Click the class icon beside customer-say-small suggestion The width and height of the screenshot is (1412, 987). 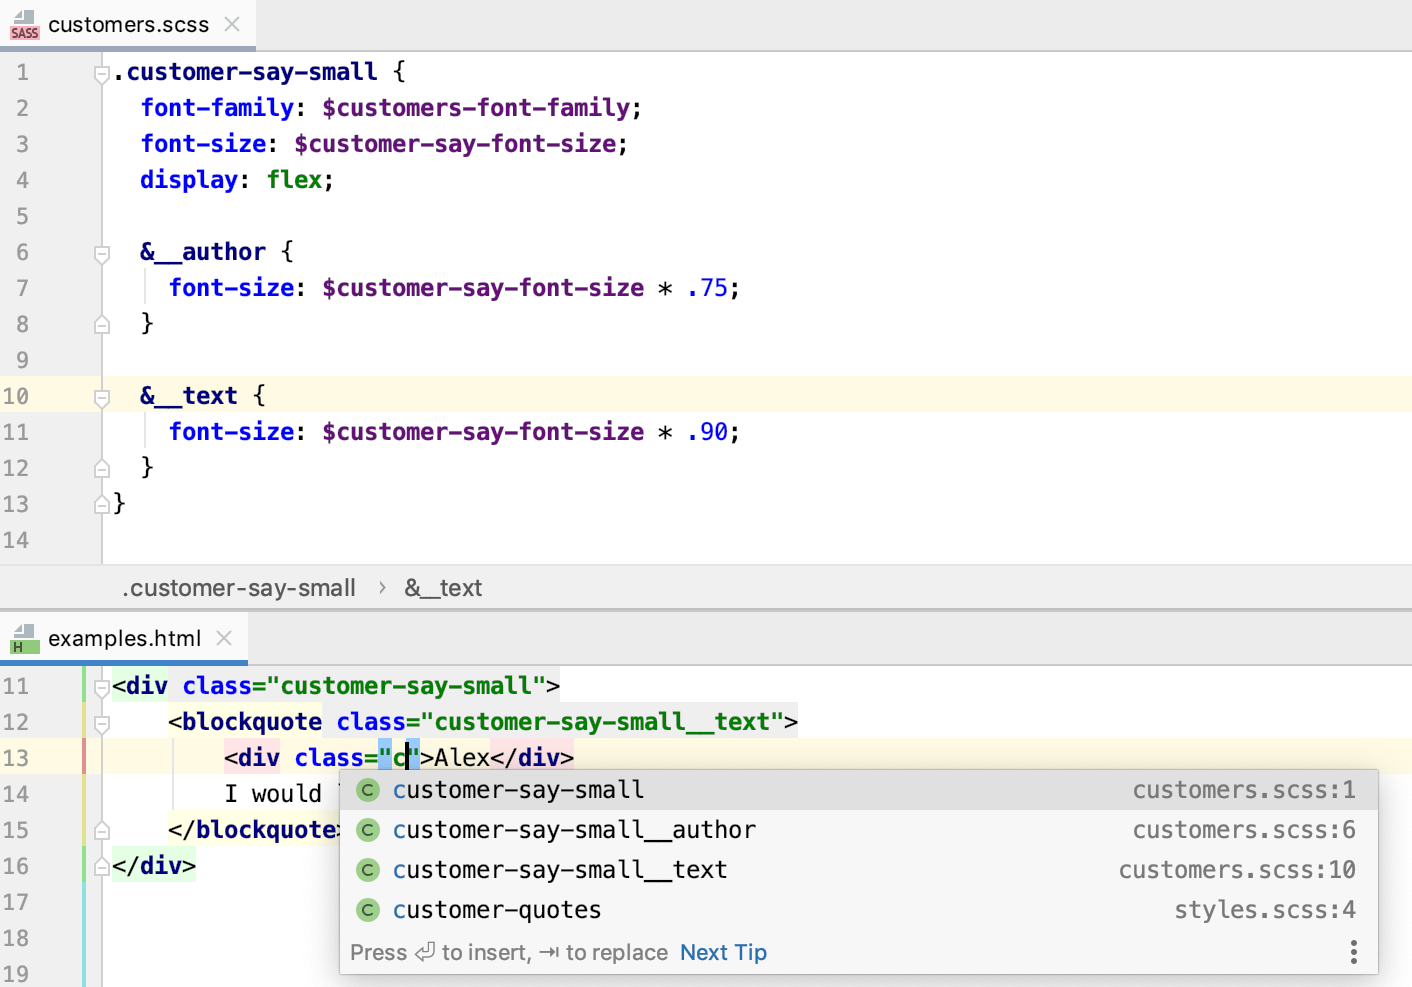coord(367,789)
